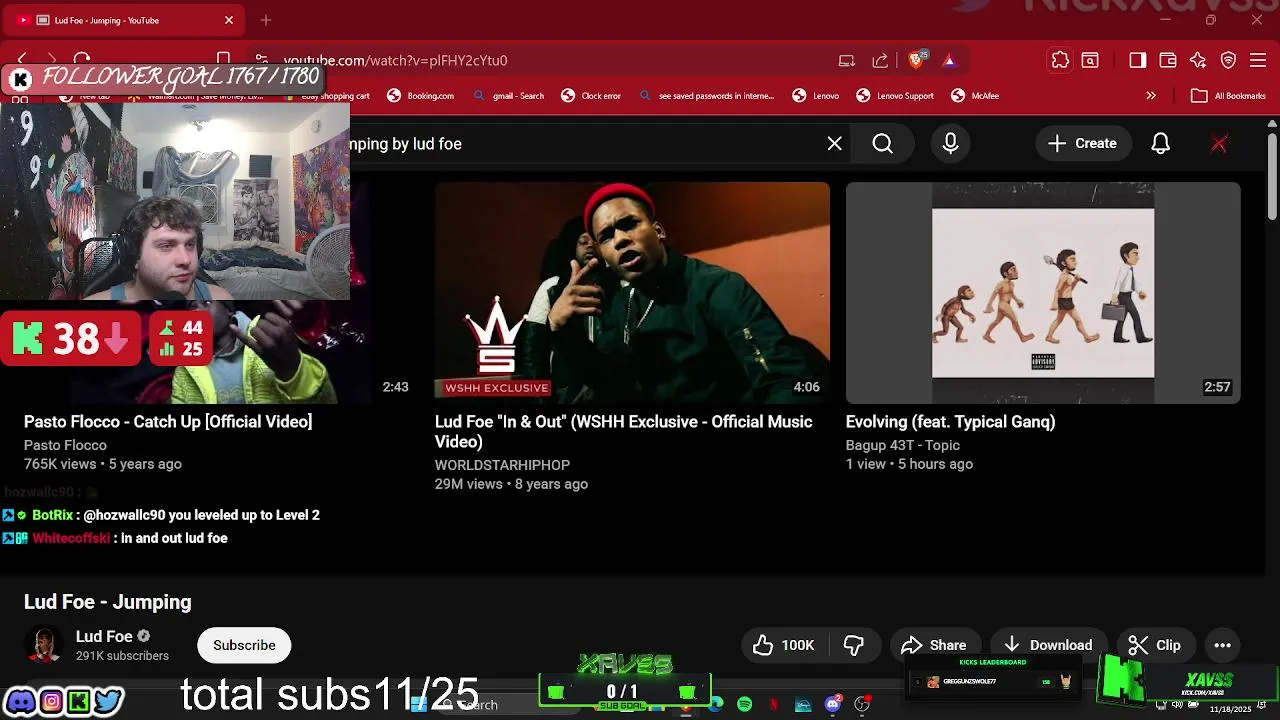1280x720 pixels.
Task: Open Microsoft Edge in taskbar
Action: pos(716,705)
